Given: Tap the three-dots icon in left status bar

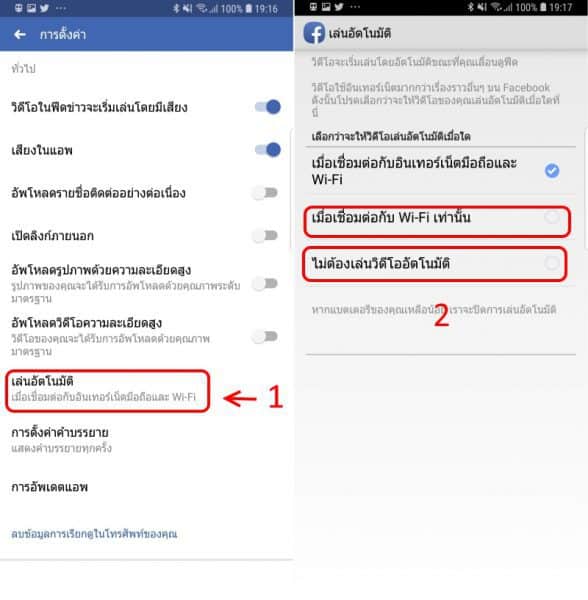Looking at the screenshot, I should coord(61,8).
